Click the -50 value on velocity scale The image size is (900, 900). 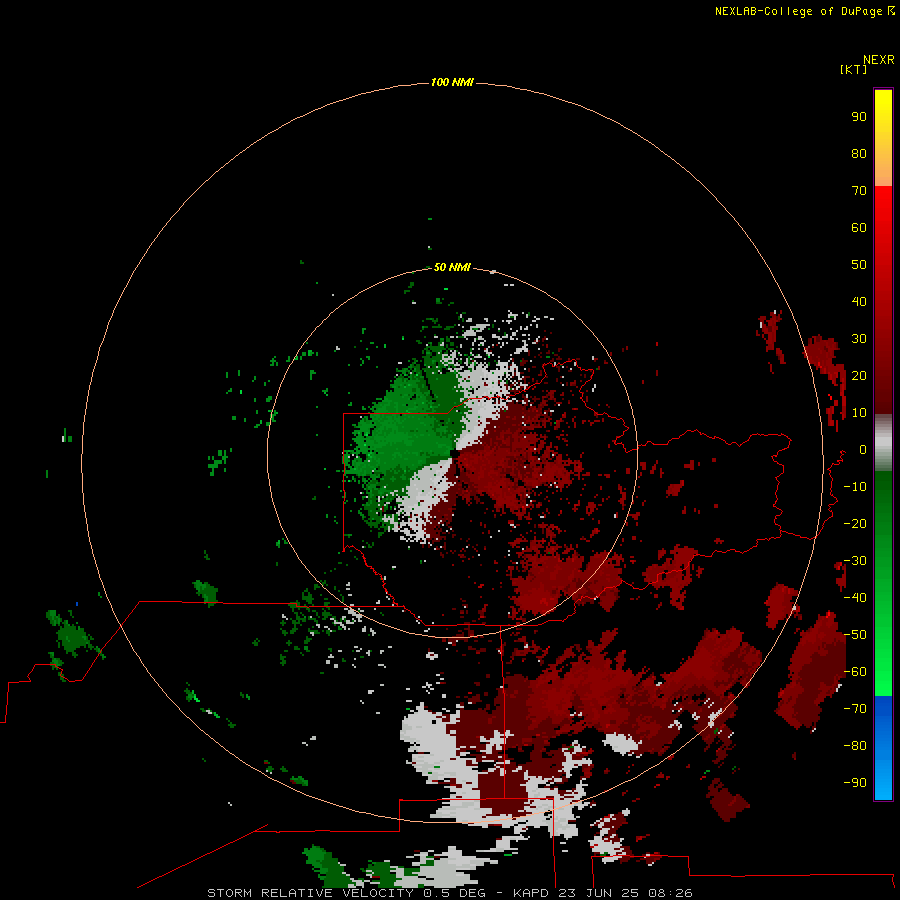pyautogui.click(x=855, y=635)
